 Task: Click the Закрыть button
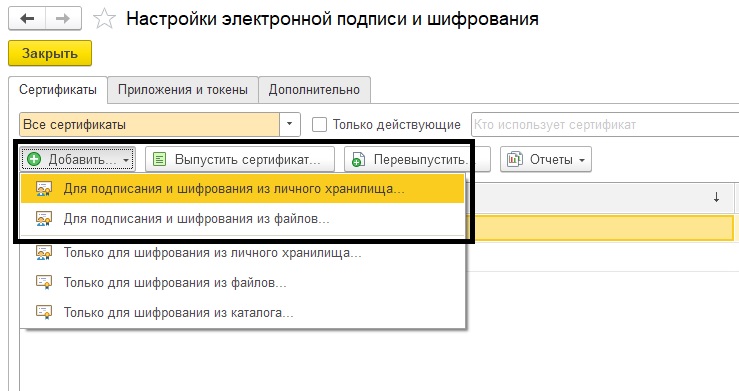pos(50,53)
